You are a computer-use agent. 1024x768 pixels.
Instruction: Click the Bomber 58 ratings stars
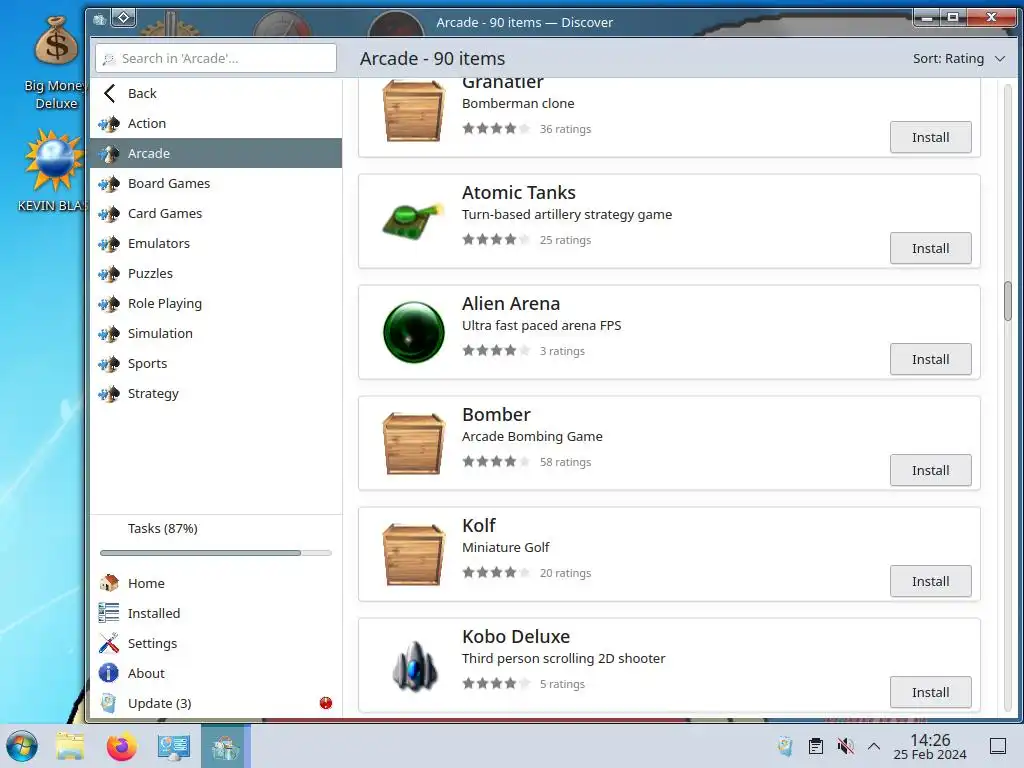(x=496, y=462)
